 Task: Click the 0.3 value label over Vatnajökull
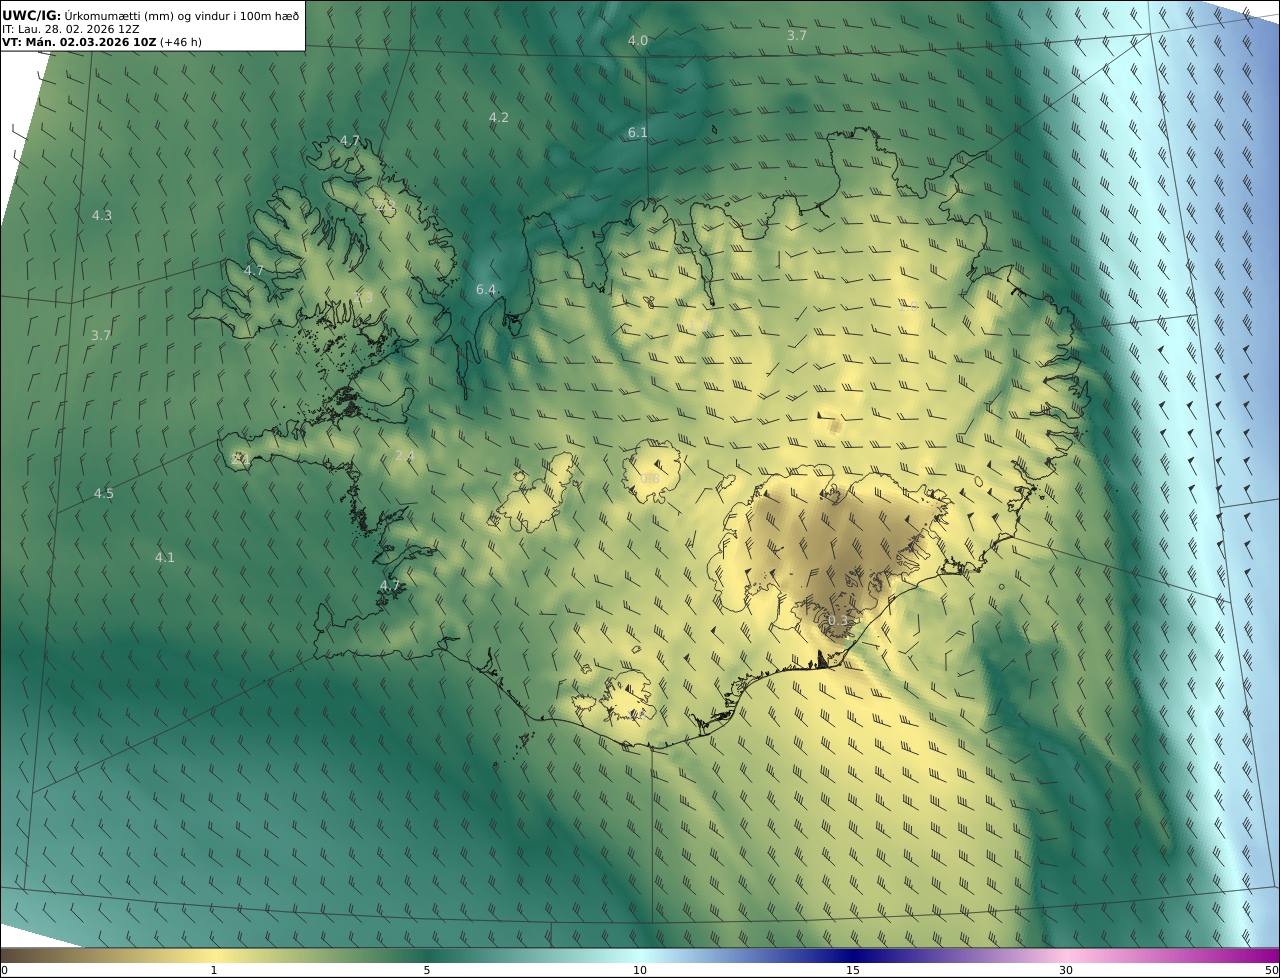click(x=838, y=620)
